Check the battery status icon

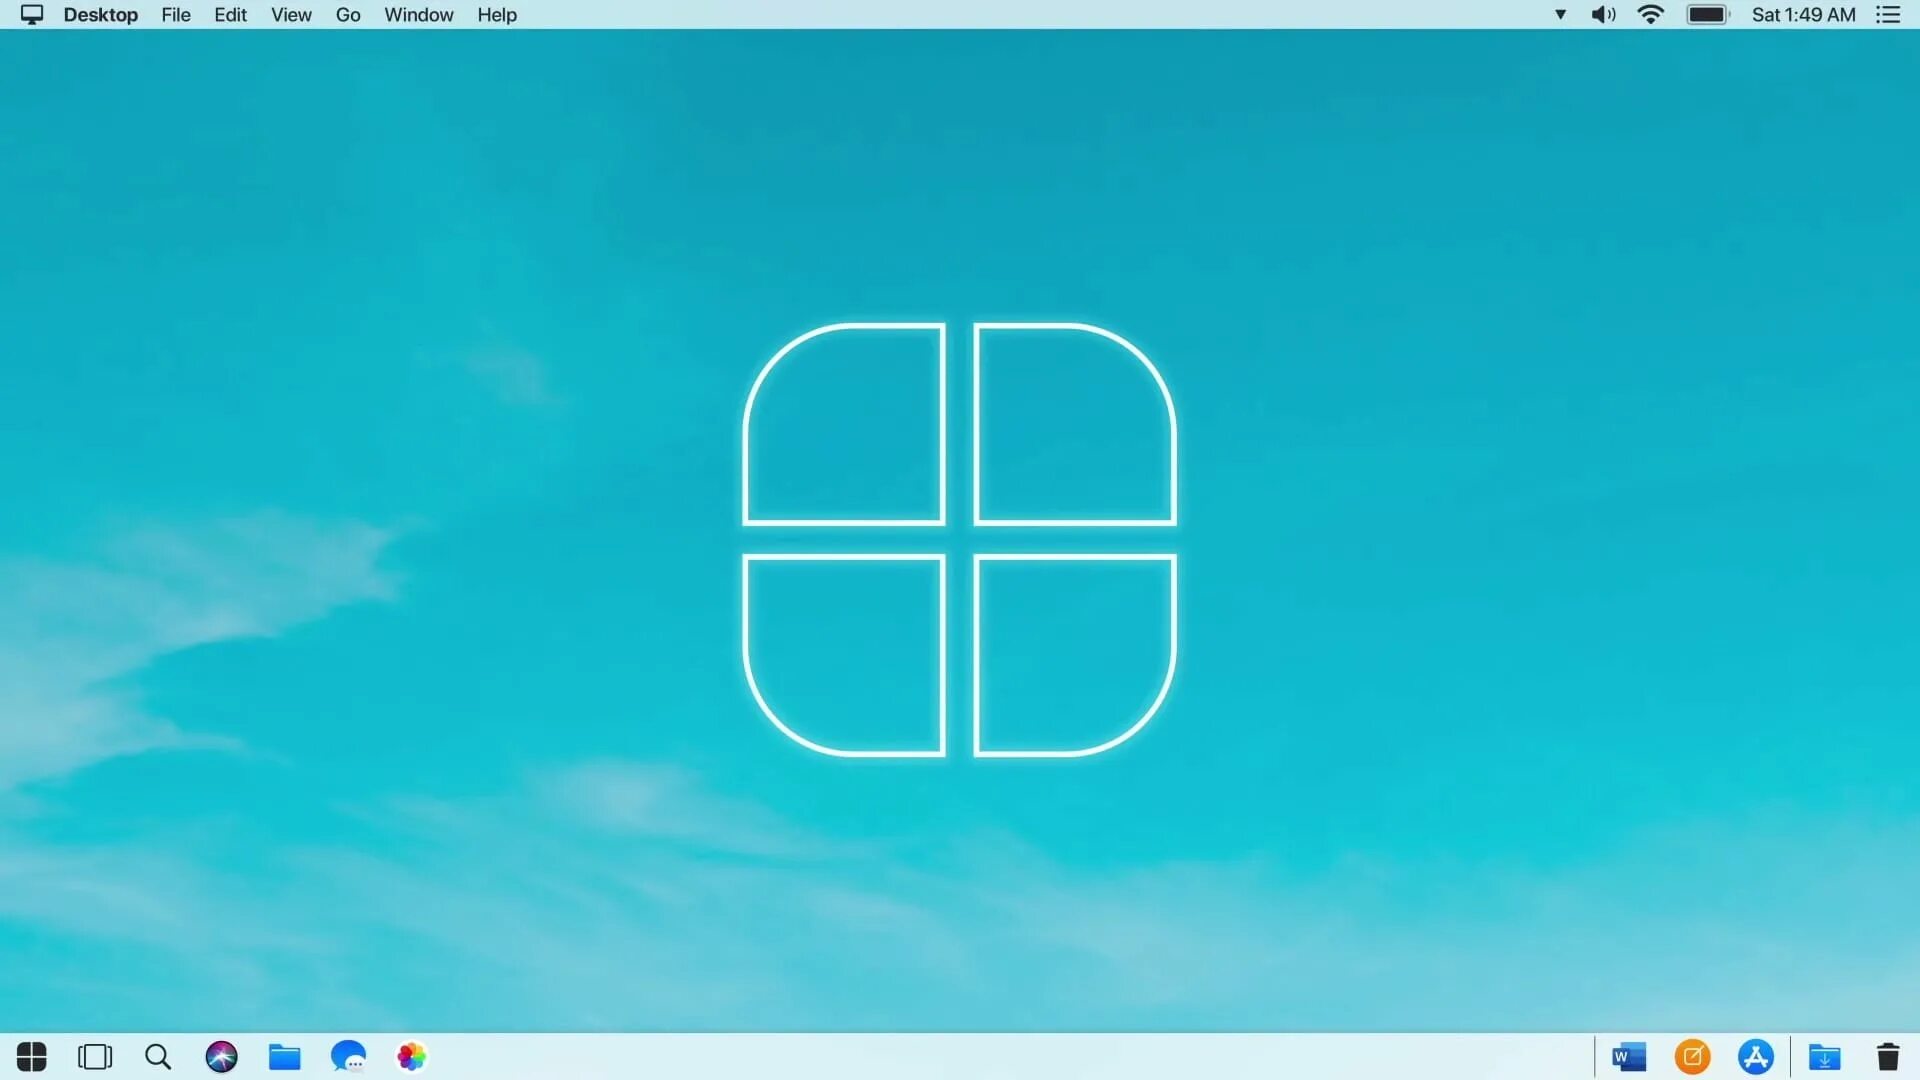[x=1708, y=15]
